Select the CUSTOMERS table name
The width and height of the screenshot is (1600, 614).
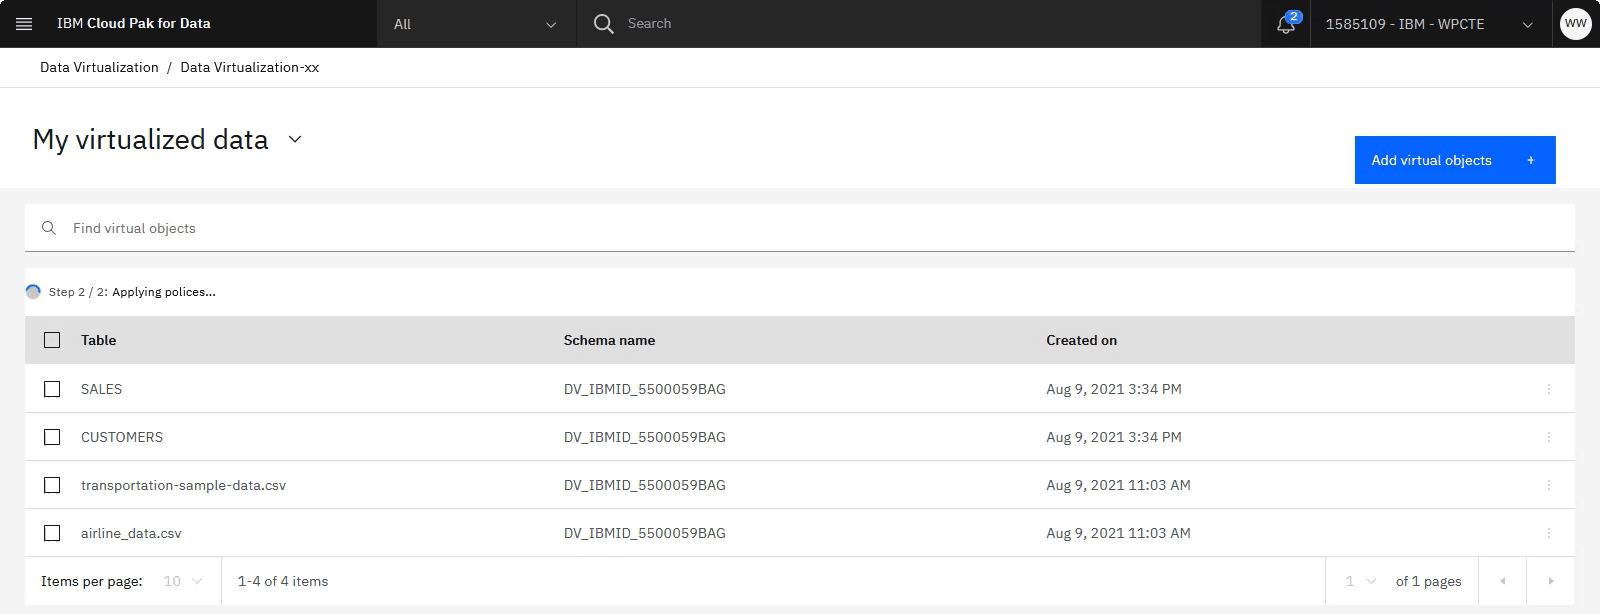122,437
